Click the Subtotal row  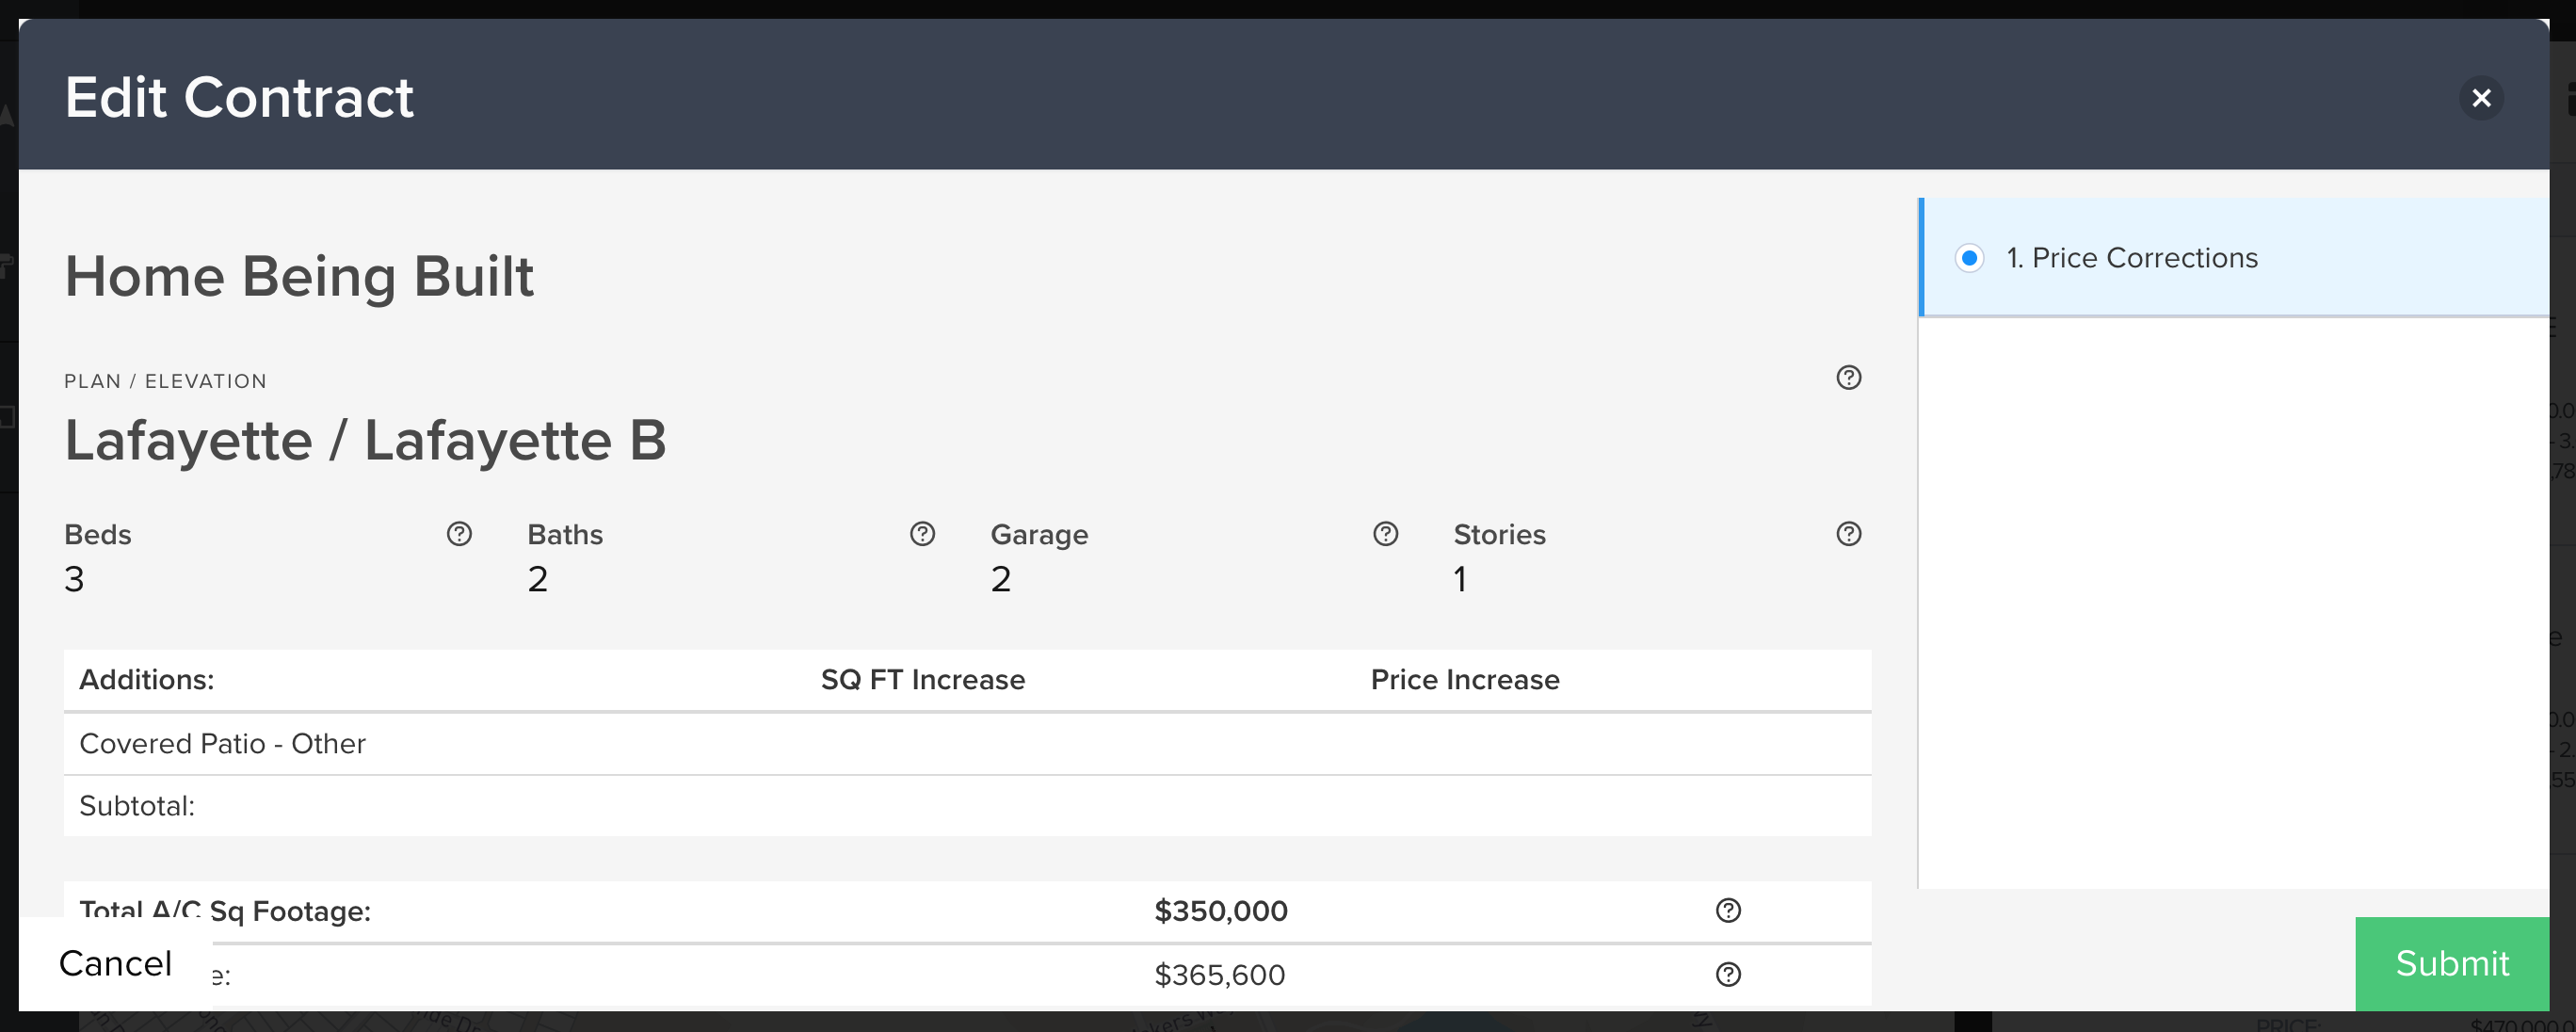[137, 806]
